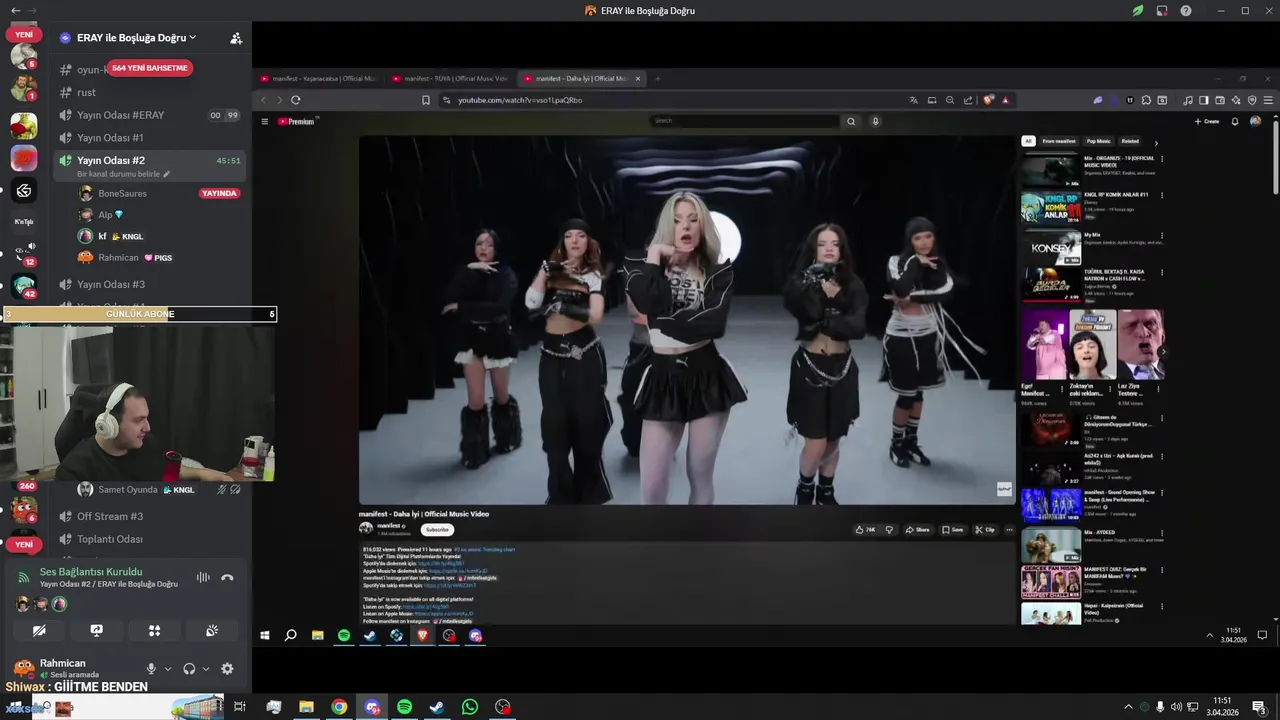Open the BoneSaures user in the voice list
The height and width of the screenshot is (720, 1280).
tap(157, 193)
